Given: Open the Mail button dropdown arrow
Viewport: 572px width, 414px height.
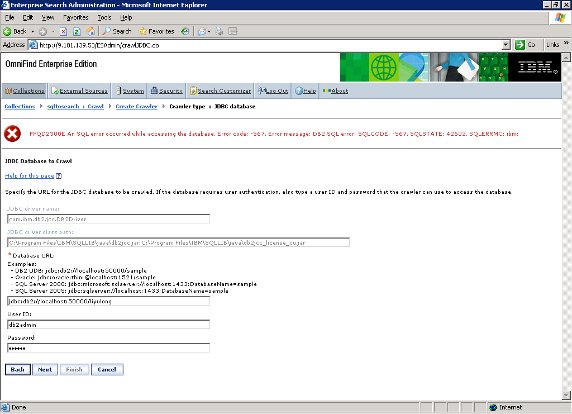Looking at the screenshot, I should tap(209, 32).
